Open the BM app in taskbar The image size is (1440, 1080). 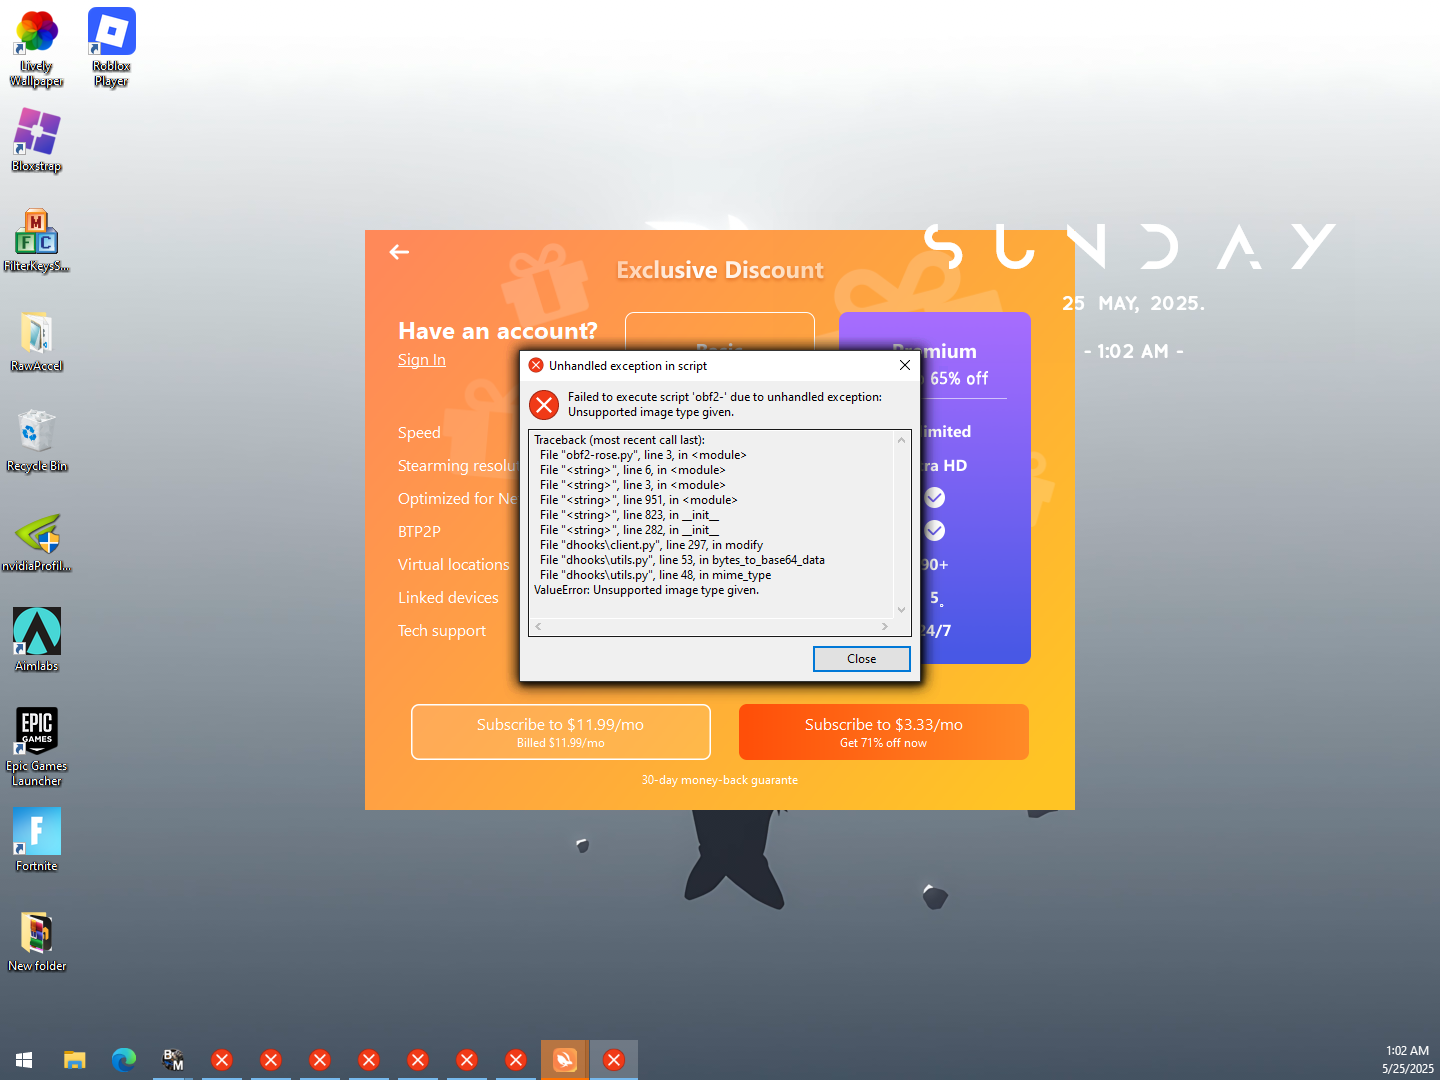pos(173,1060)
